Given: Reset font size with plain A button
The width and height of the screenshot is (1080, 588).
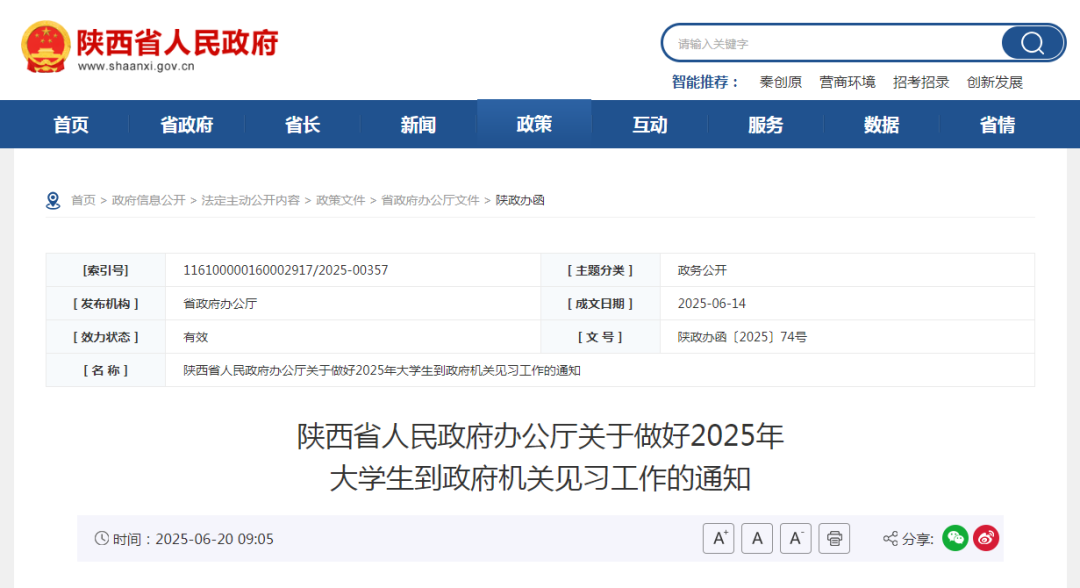Looking at the screenshot, I should click(757, 538).
